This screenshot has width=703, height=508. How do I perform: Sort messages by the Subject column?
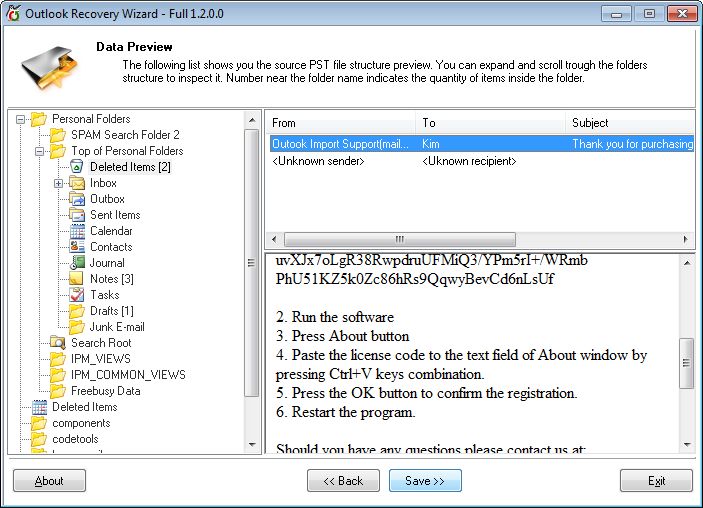point(630,123)
